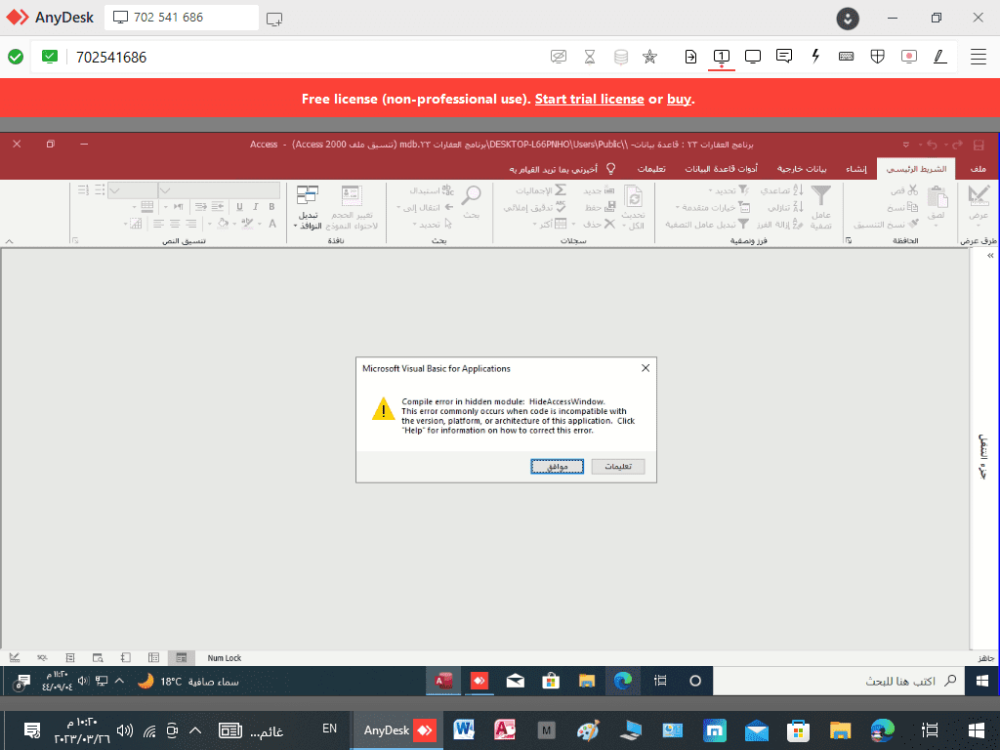Open the AnyDesk display settings monitor icon

[x=753, y=57]
